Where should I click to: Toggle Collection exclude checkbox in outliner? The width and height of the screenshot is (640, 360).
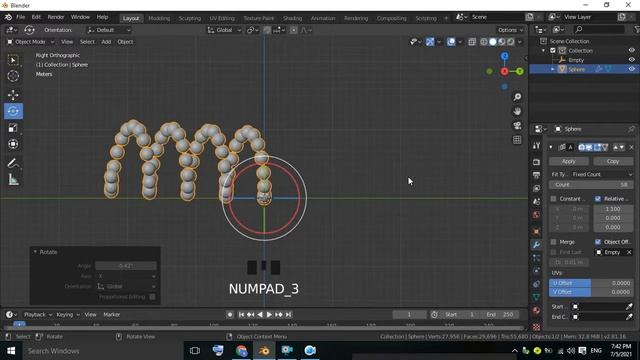[x=553, y=51]
